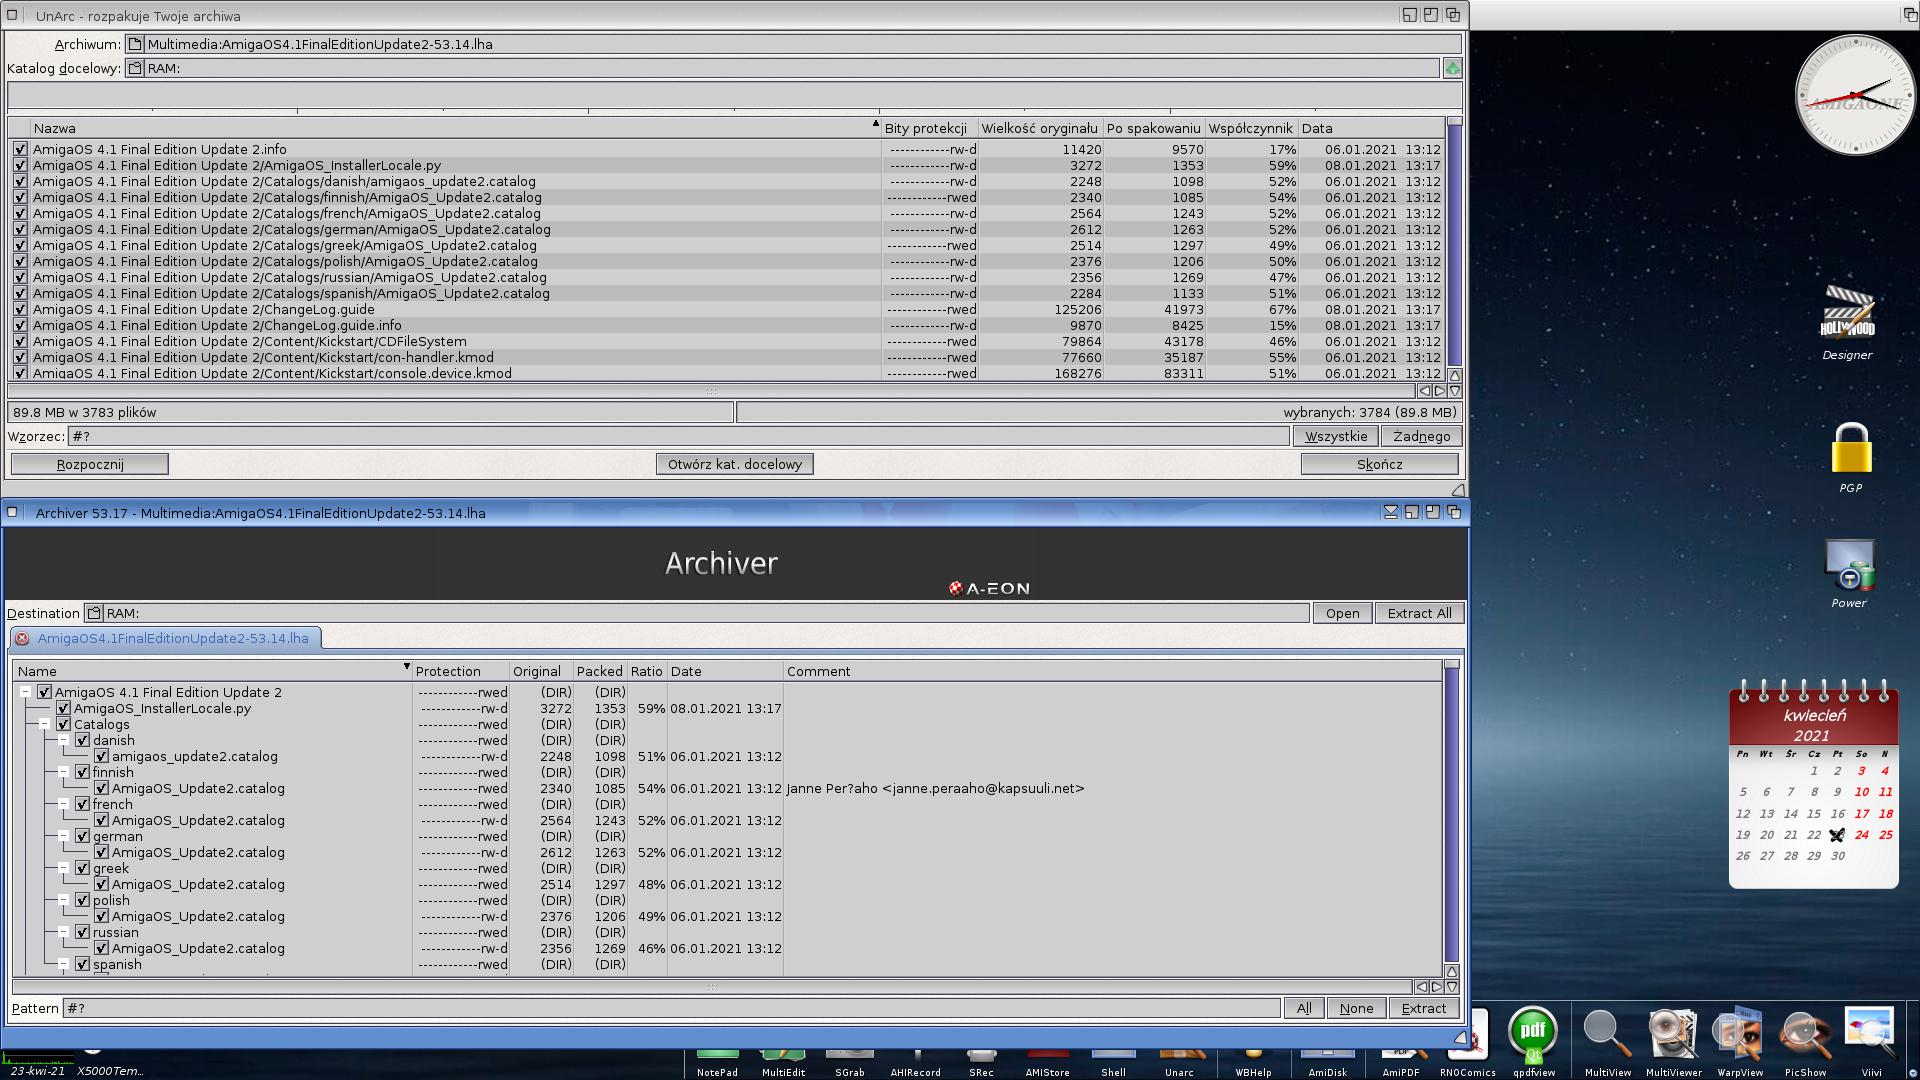Click the Open button next to Destination
The image size is (1920, 1080).
[1342, 613]
